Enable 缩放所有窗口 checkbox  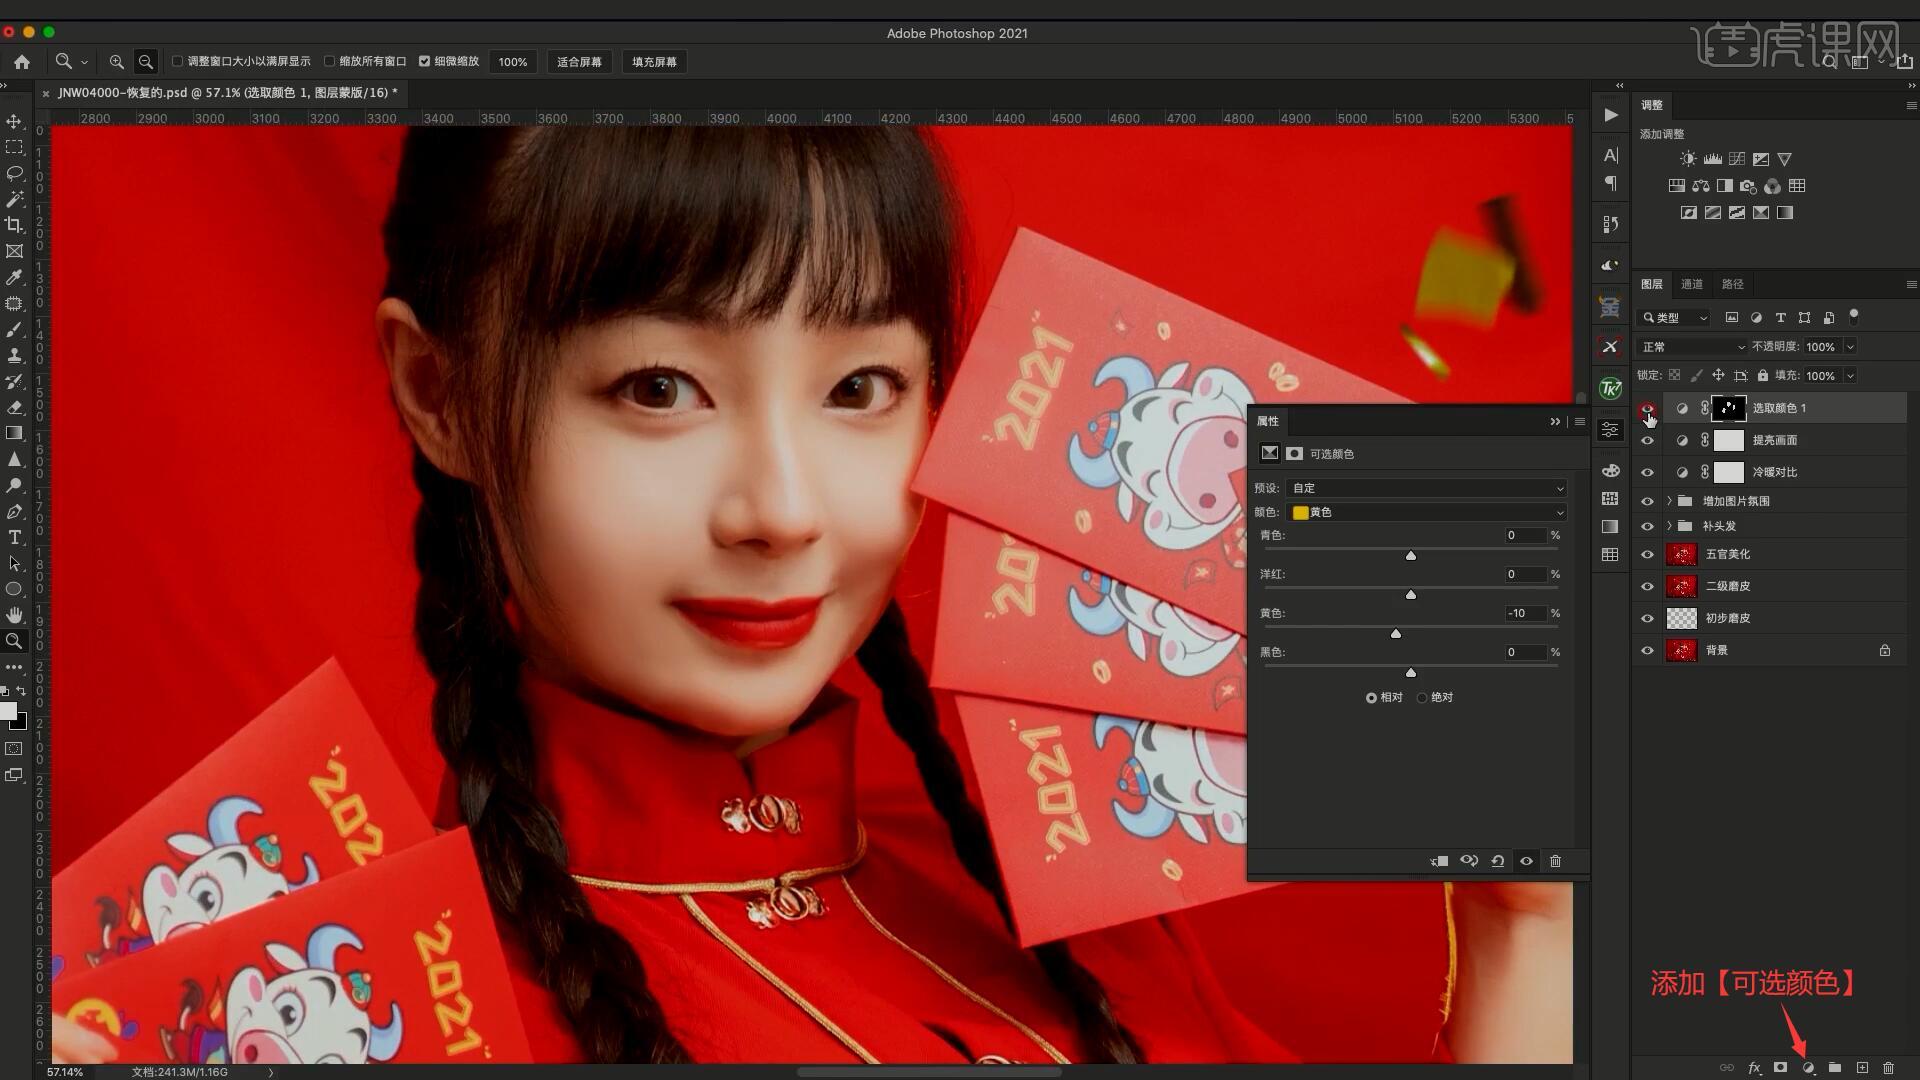click(x=329, y=62)
